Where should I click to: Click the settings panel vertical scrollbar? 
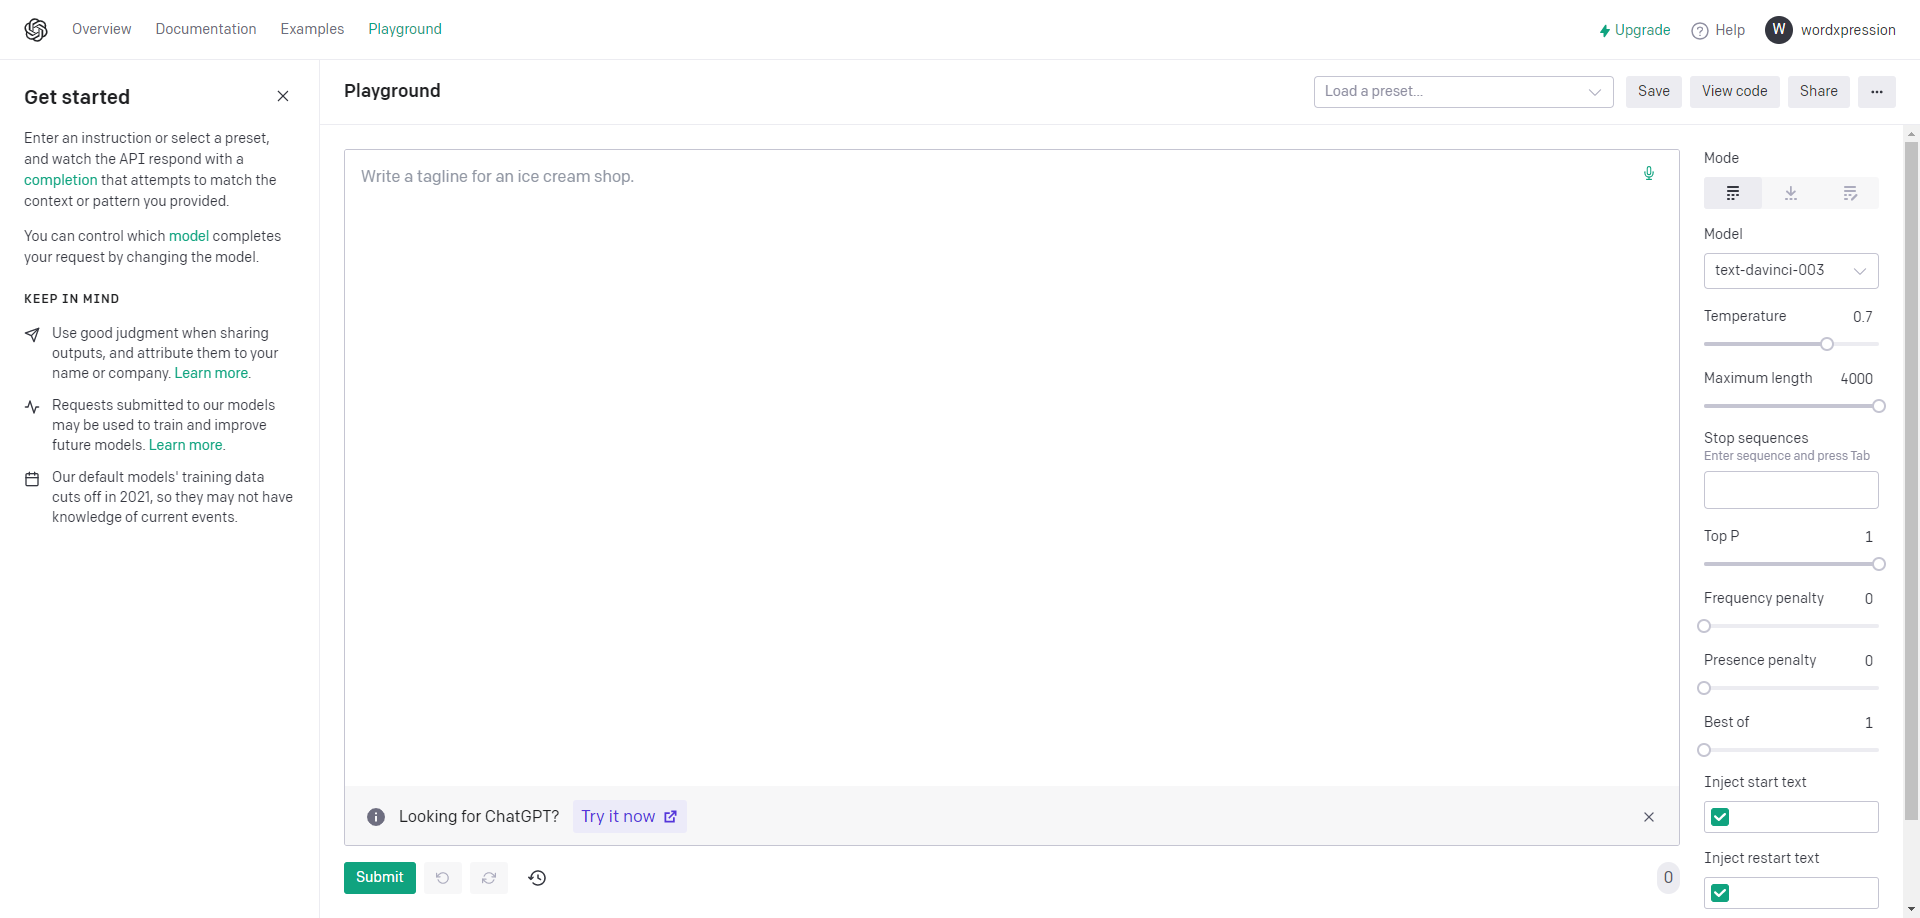(x=1912, y=480)
